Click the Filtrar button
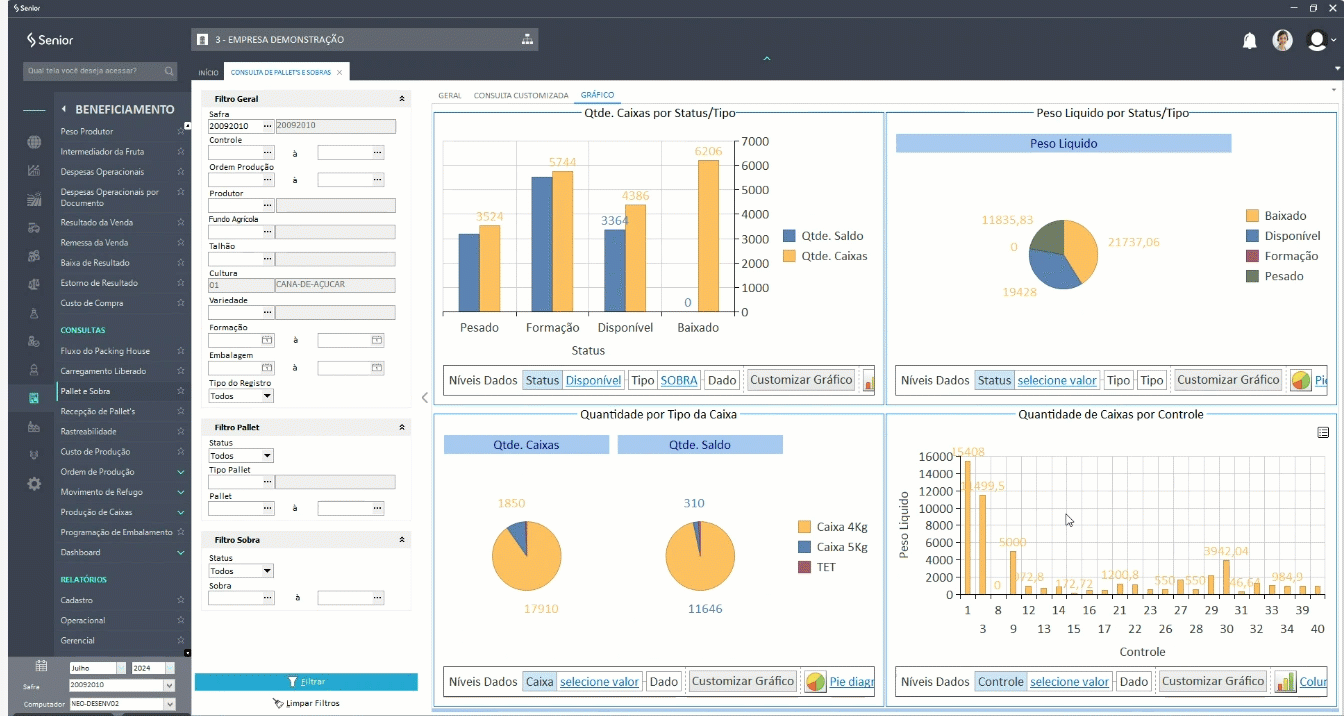Screen dimensions: 1344x716 click(x=306, y=682)
